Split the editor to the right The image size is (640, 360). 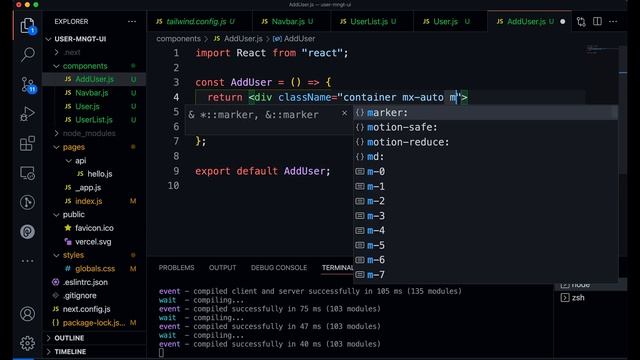coord(597,21)
